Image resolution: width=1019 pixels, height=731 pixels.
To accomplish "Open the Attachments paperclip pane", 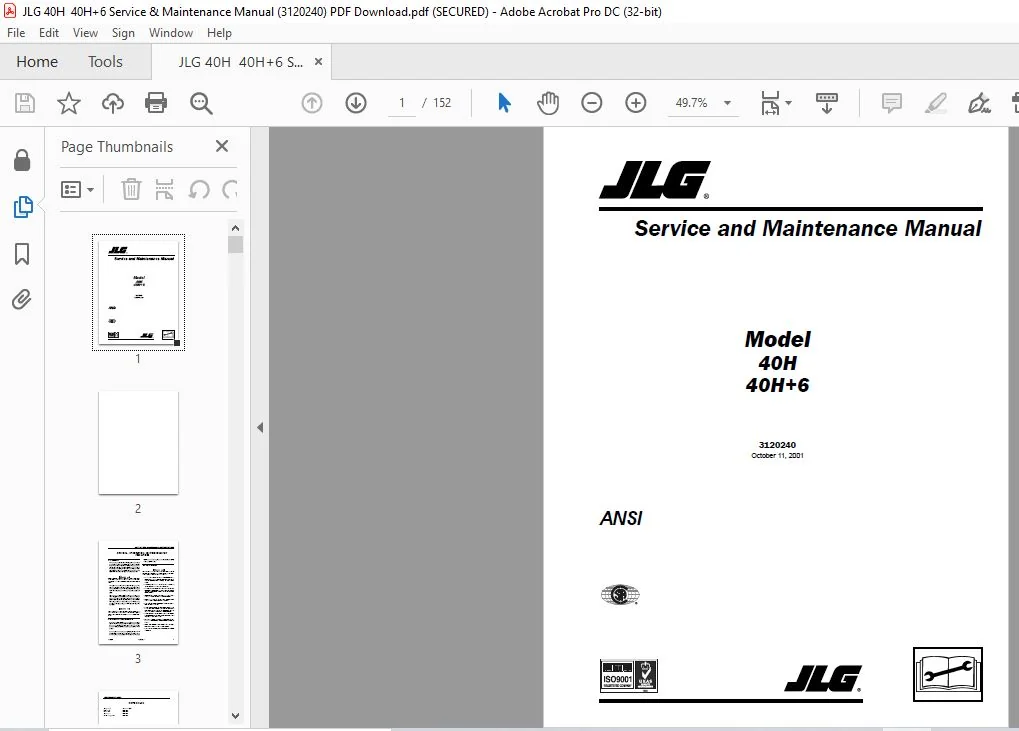I will pos(21,300).
